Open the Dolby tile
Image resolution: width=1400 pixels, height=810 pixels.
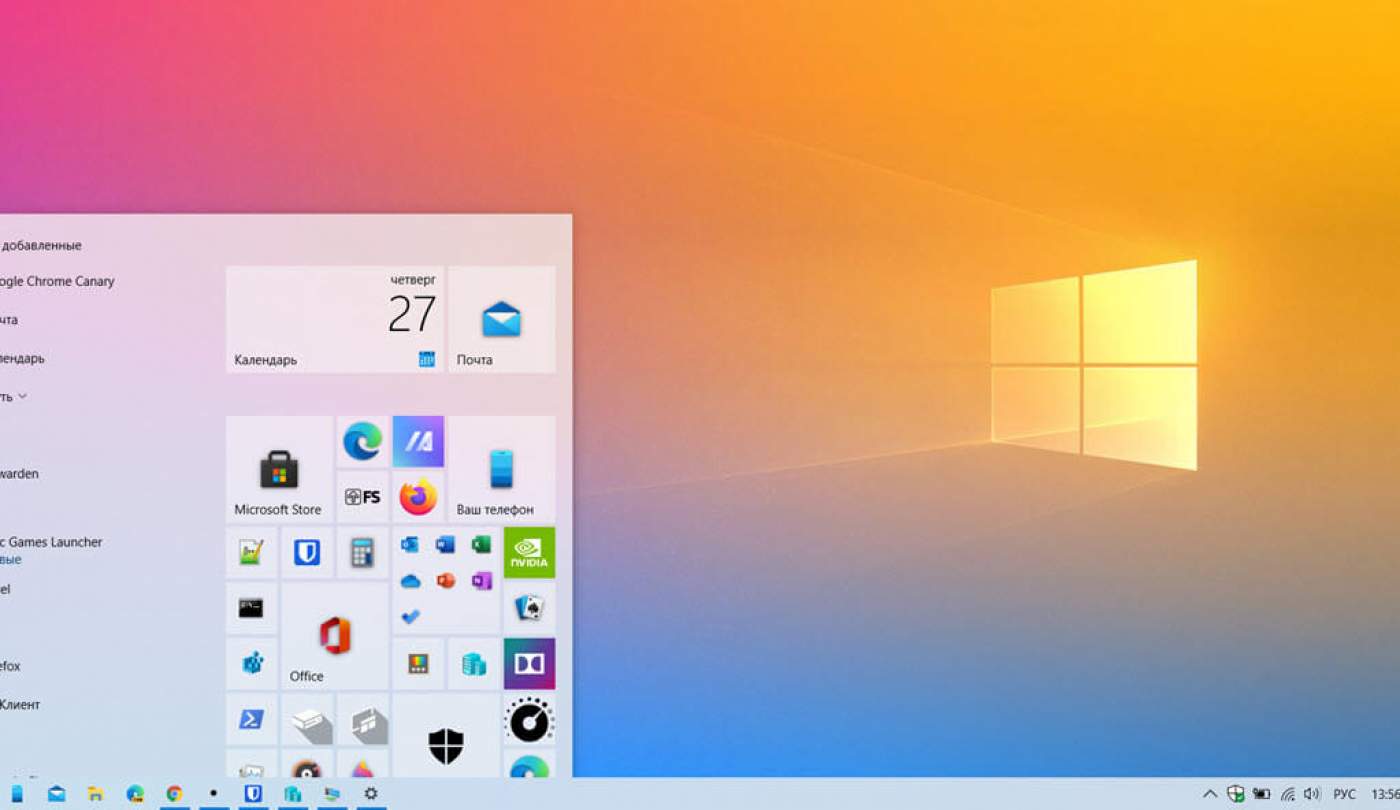point(529,663)
